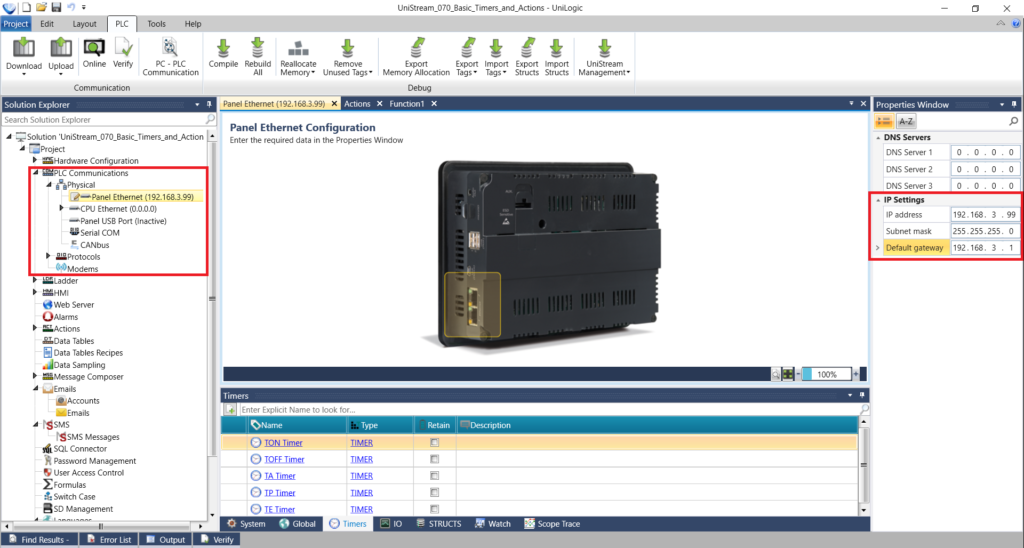Open the Download dropdown arrow
1024x548 pixels.
pyautogui.click(x=24, y=74)
